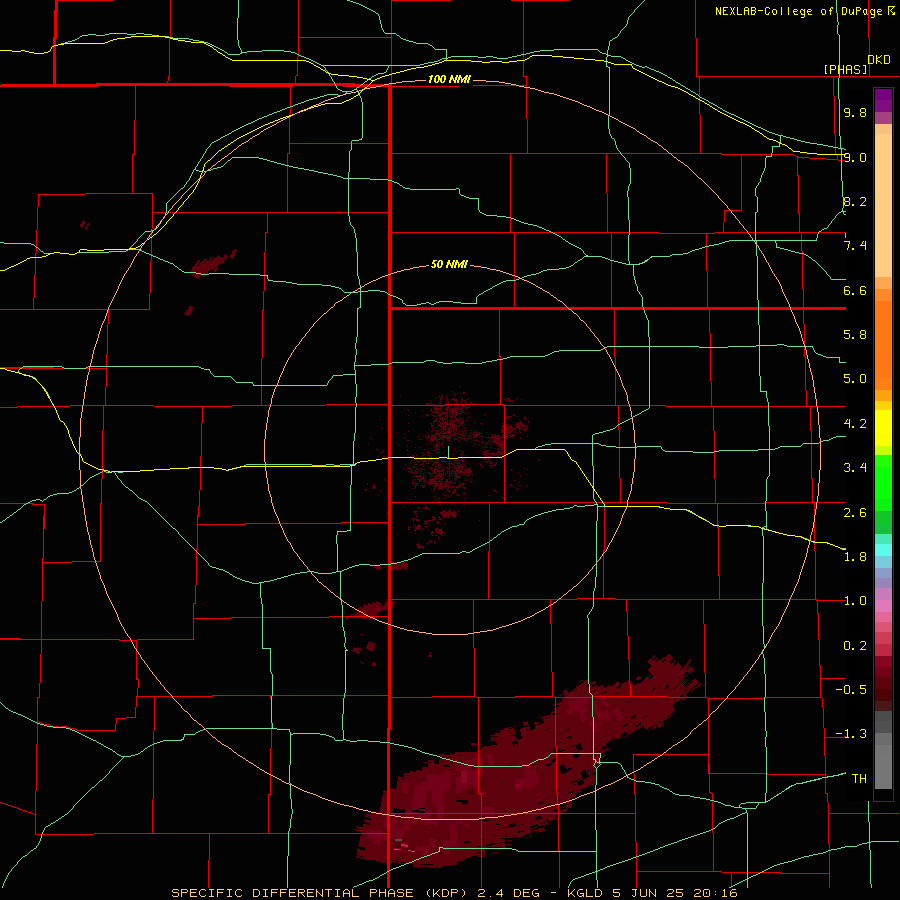Click the 1.8 scale value
The image size is (900, 900).
[855, 557]
